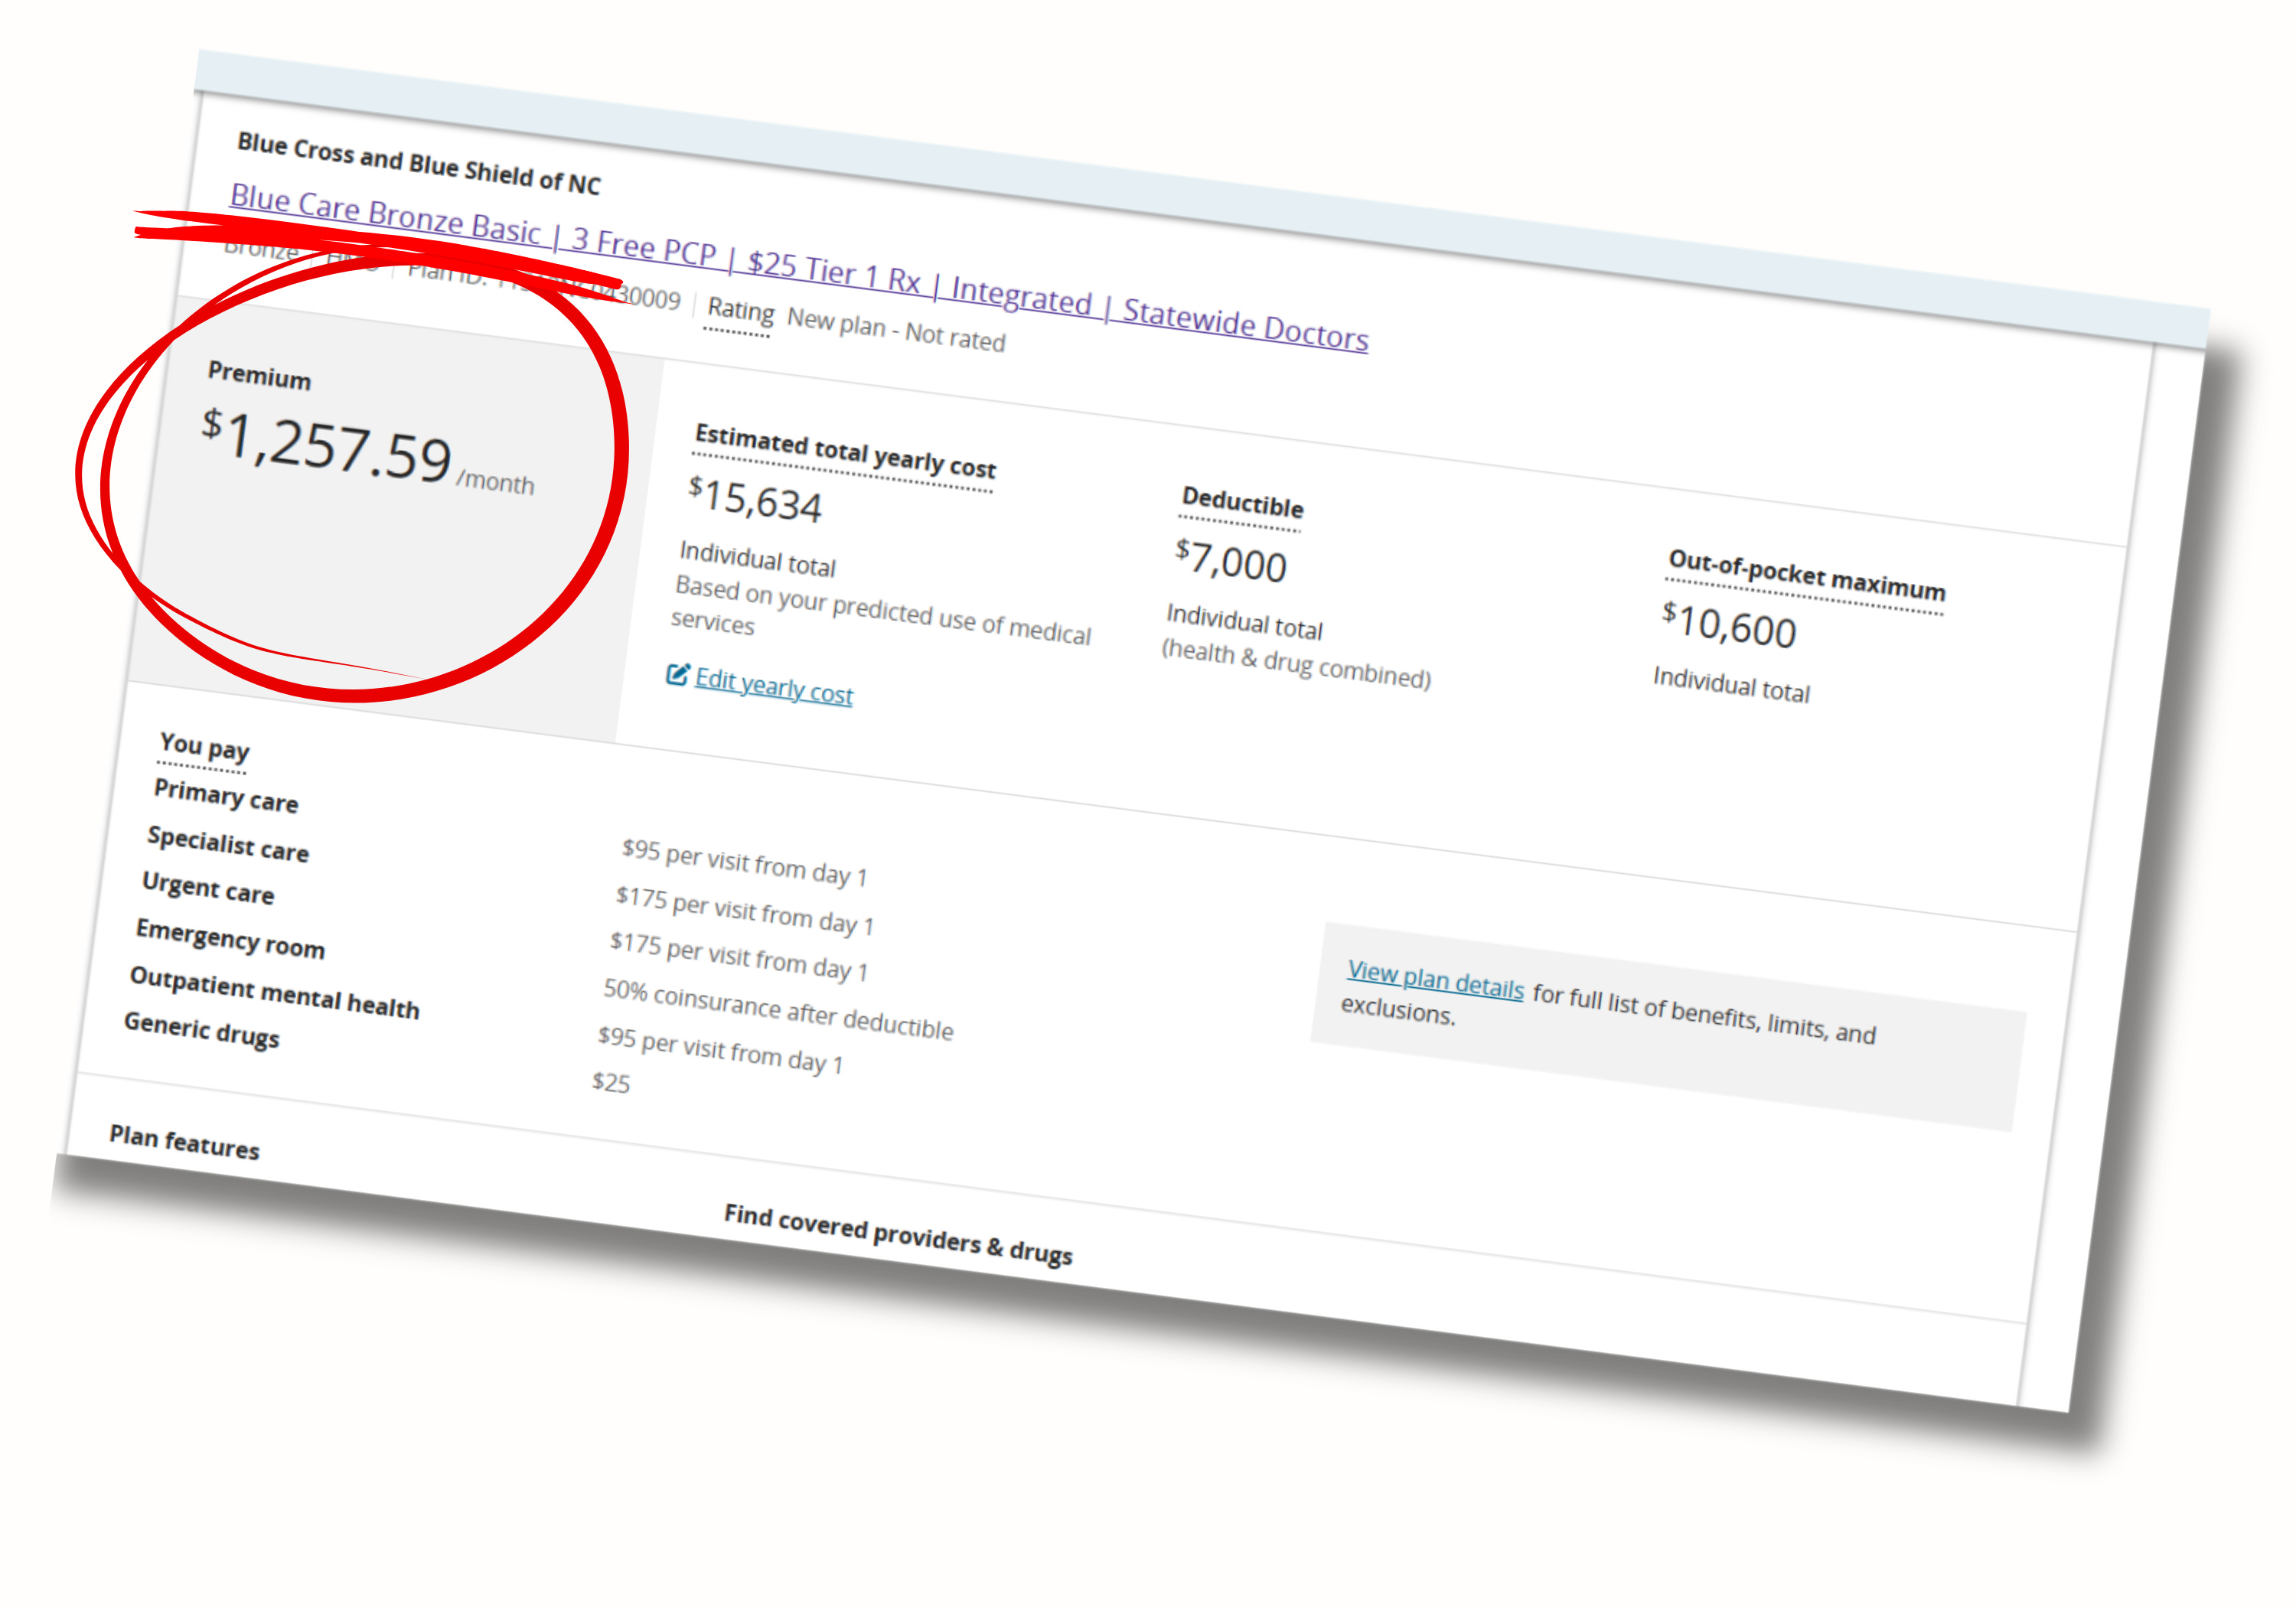This screenshot has width=2296, height=1607.
Task: Click the Edit yearly cost link
Action: click(x=774, y=686)
